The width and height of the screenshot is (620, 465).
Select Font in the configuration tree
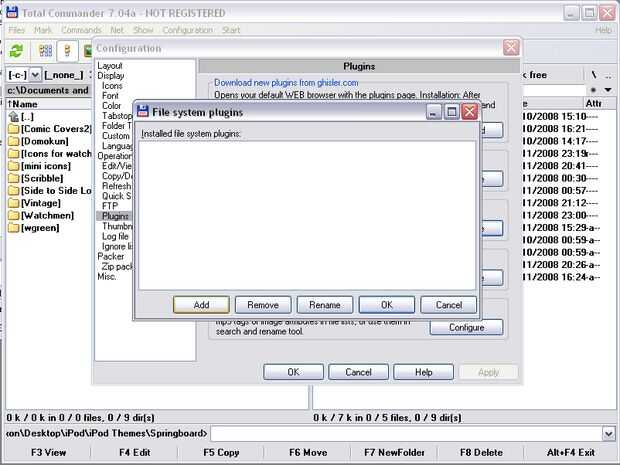(110, 96)
